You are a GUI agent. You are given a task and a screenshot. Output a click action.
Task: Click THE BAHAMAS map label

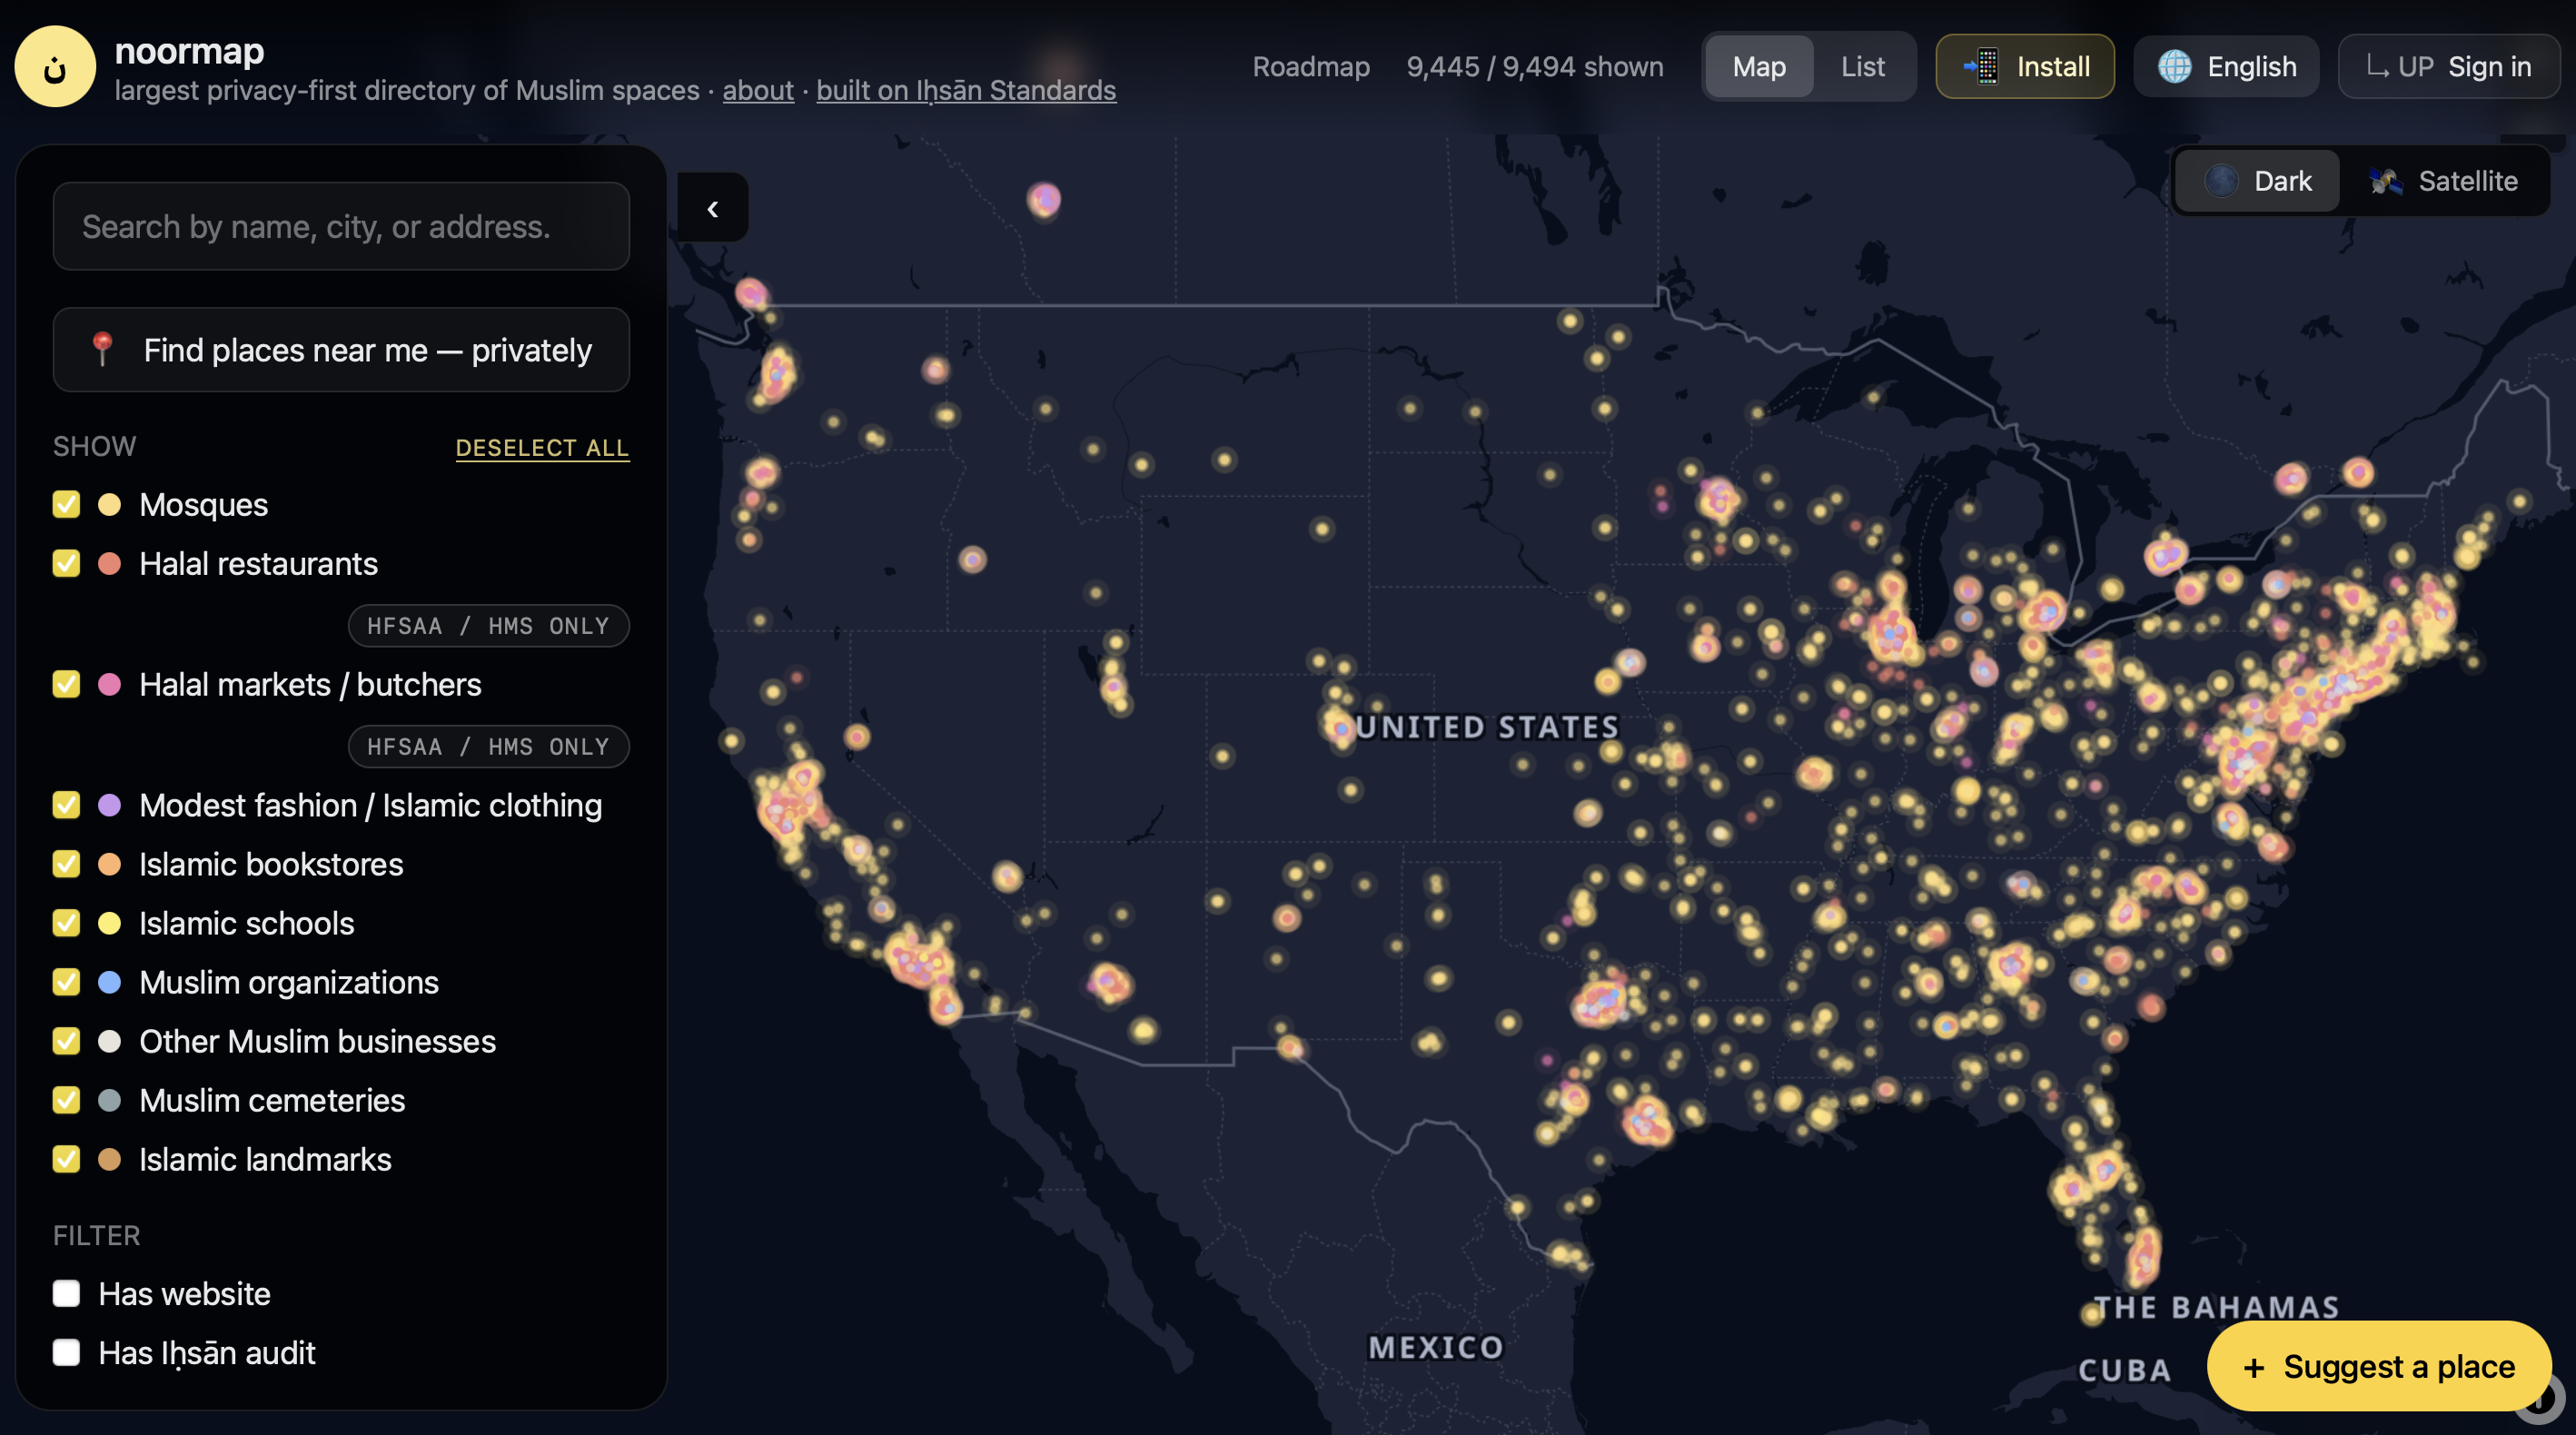[x=2217, y=1307]
